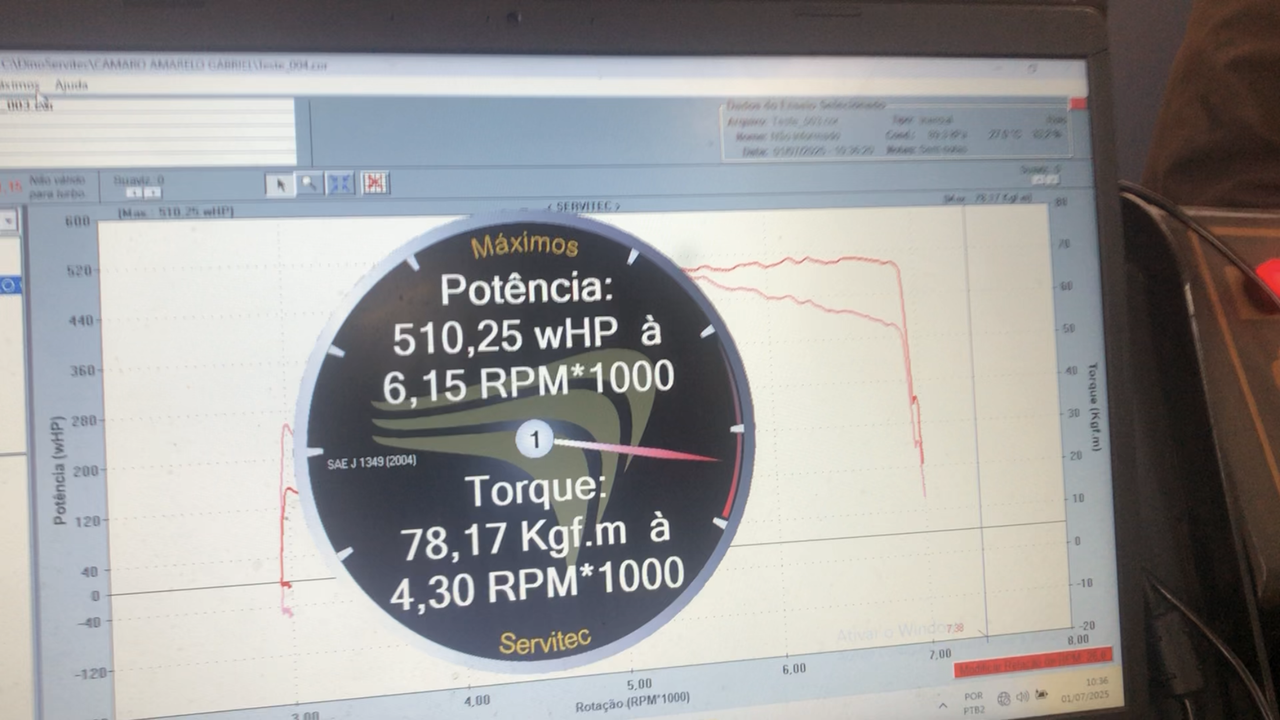This screenshot has width=1280, height=720.
Task: Select the arrow pointer tool
Action: pyautogui.click(x=280, y=184)
